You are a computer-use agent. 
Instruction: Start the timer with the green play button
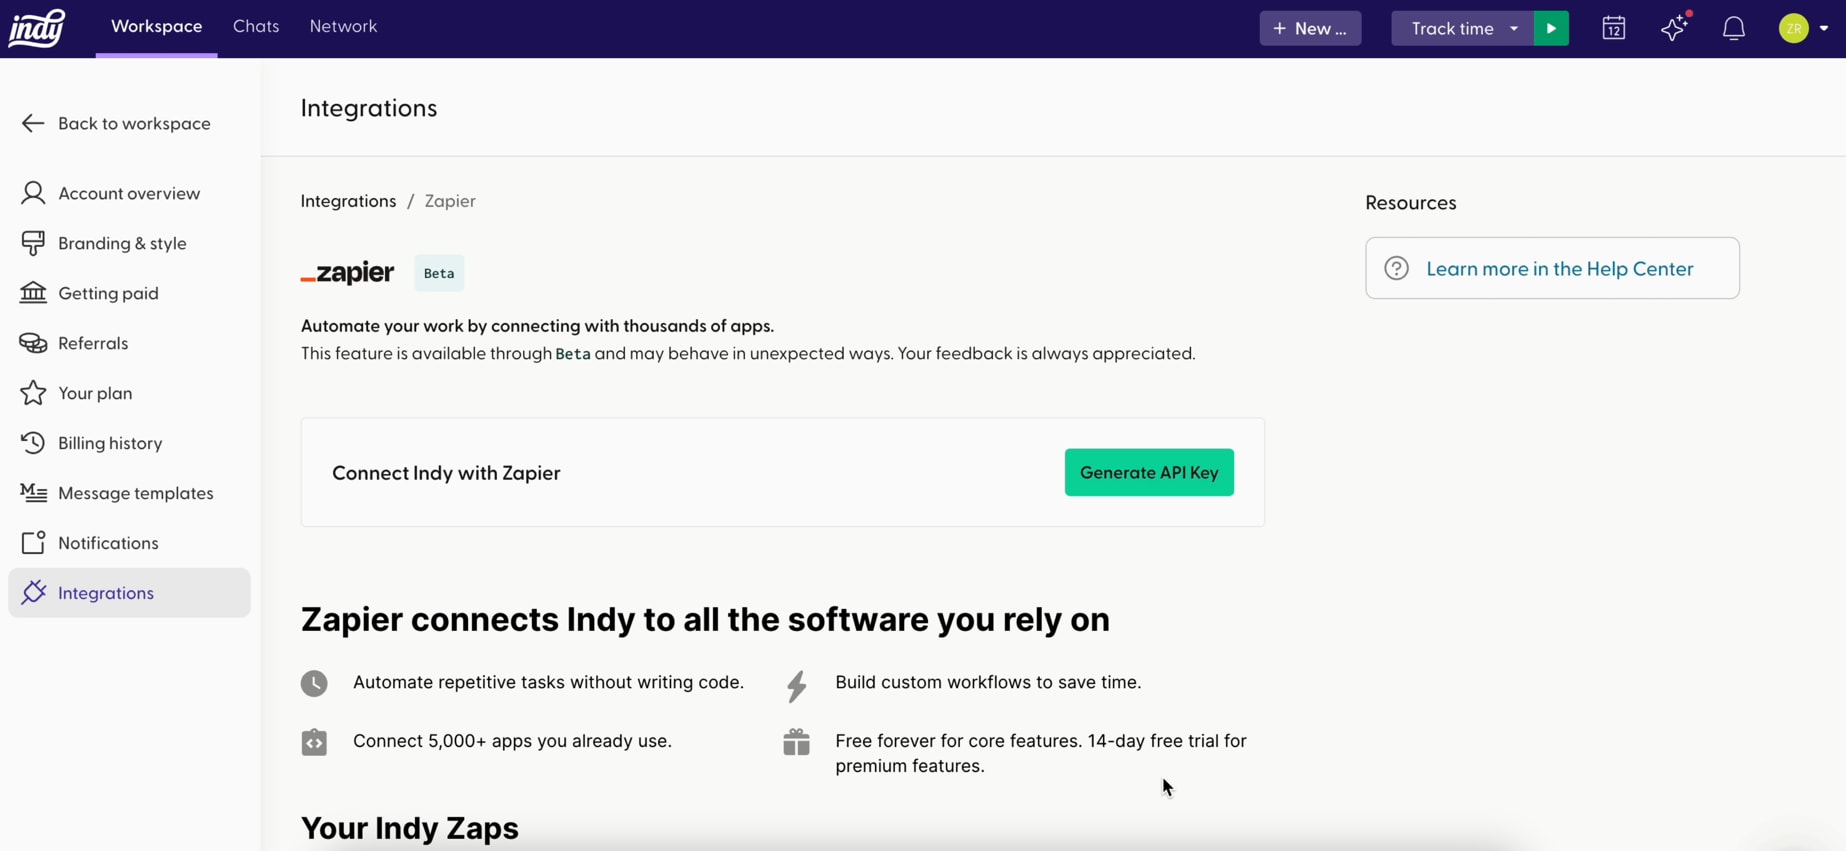[x=1551, y=28]
